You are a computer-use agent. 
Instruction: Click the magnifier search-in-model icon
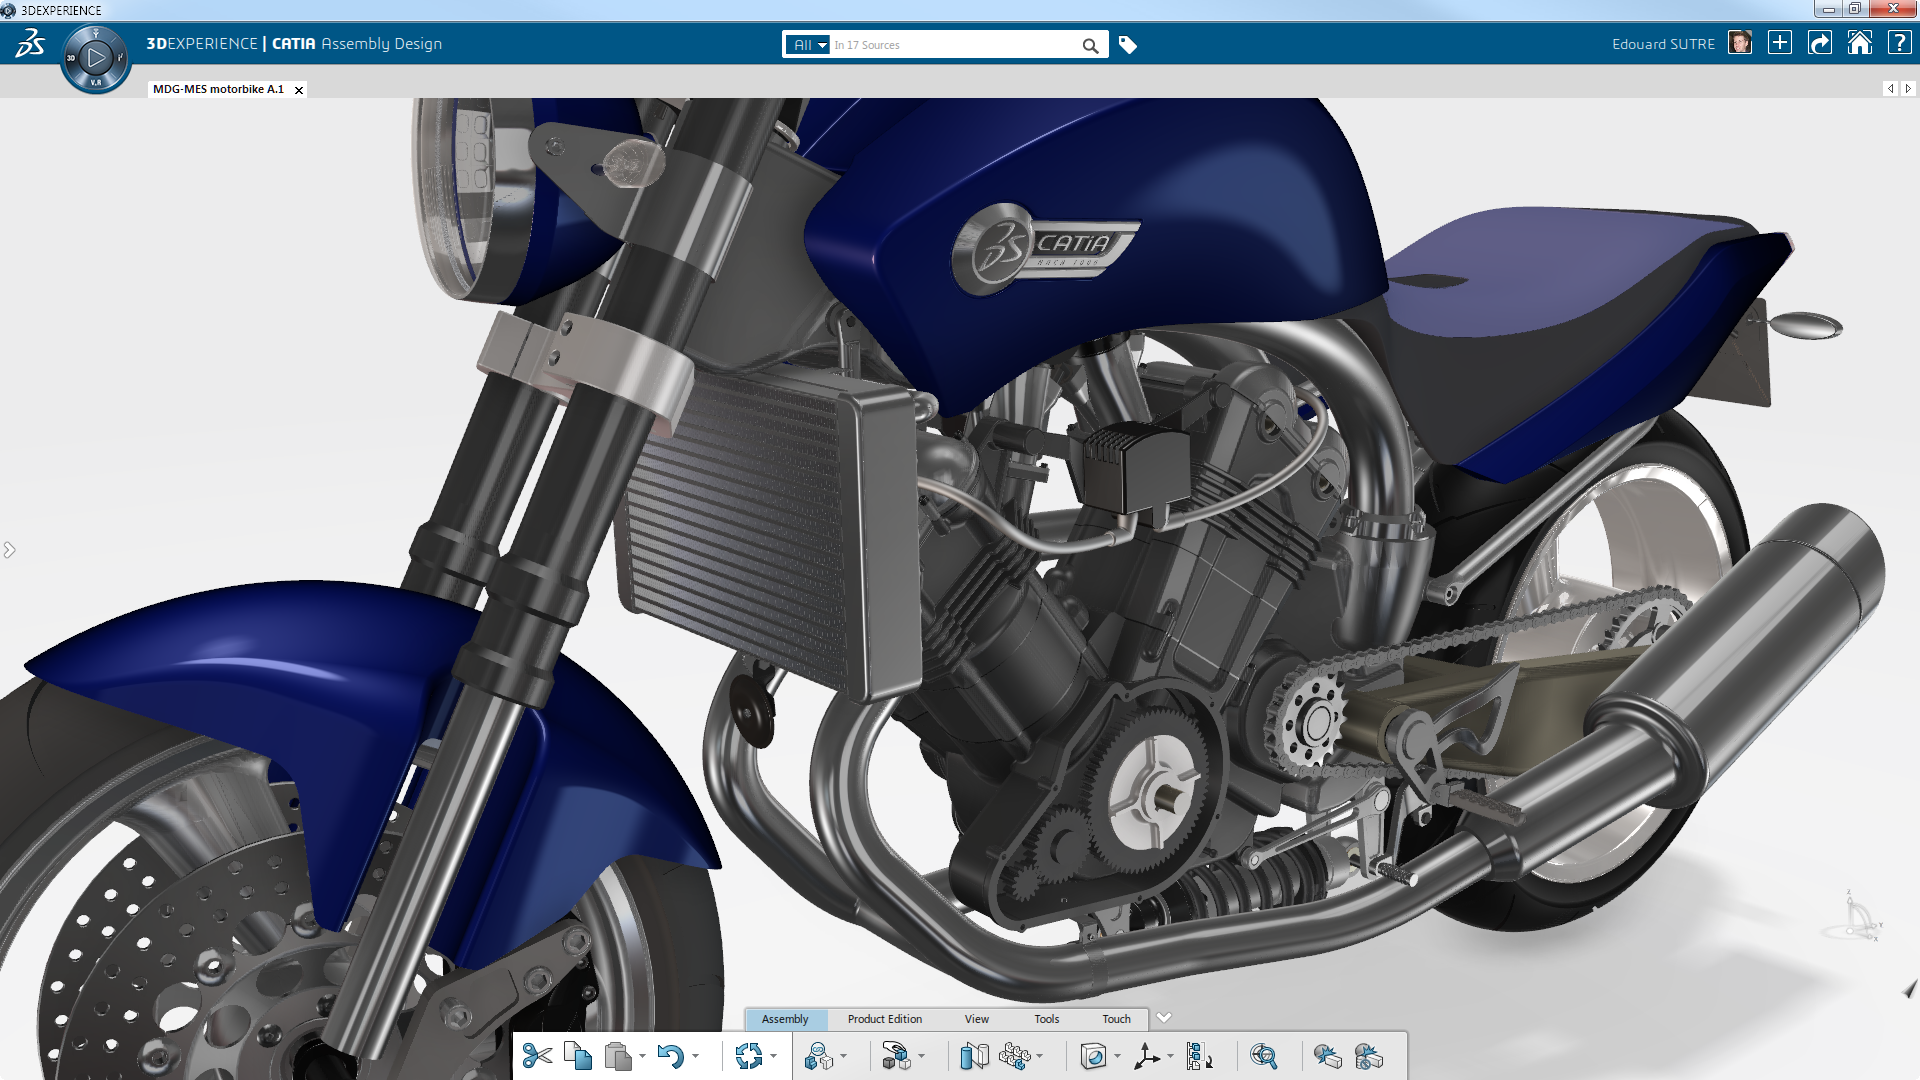point(1263,1056)
